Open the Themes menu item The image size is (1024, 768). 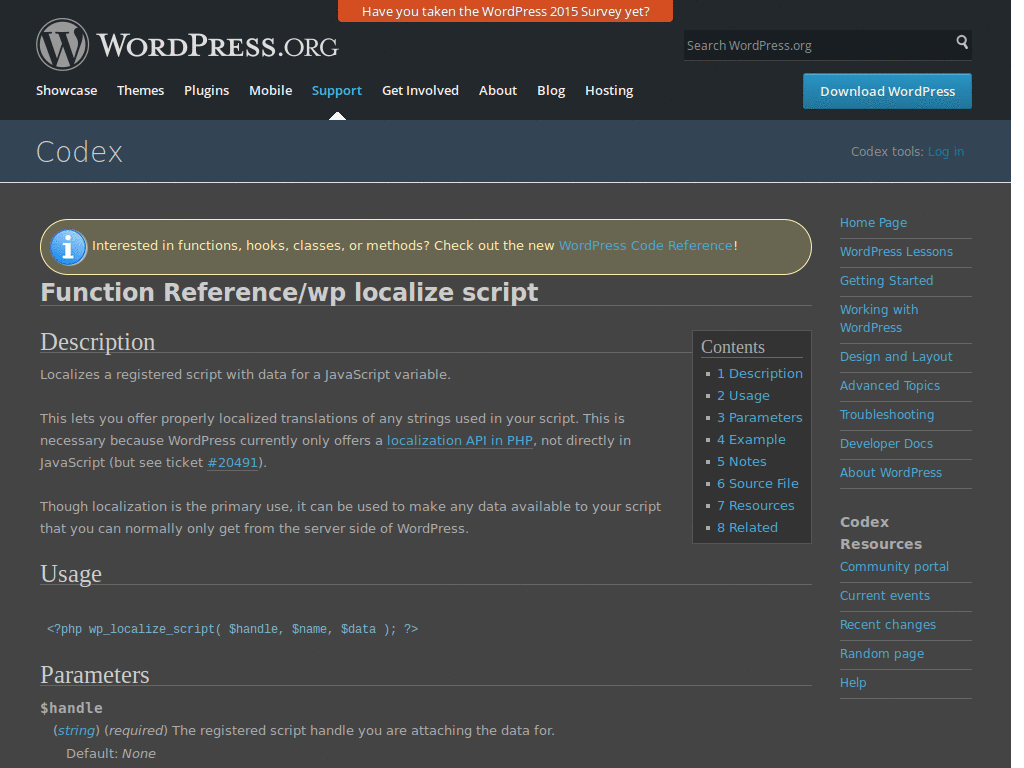(140, 91)
